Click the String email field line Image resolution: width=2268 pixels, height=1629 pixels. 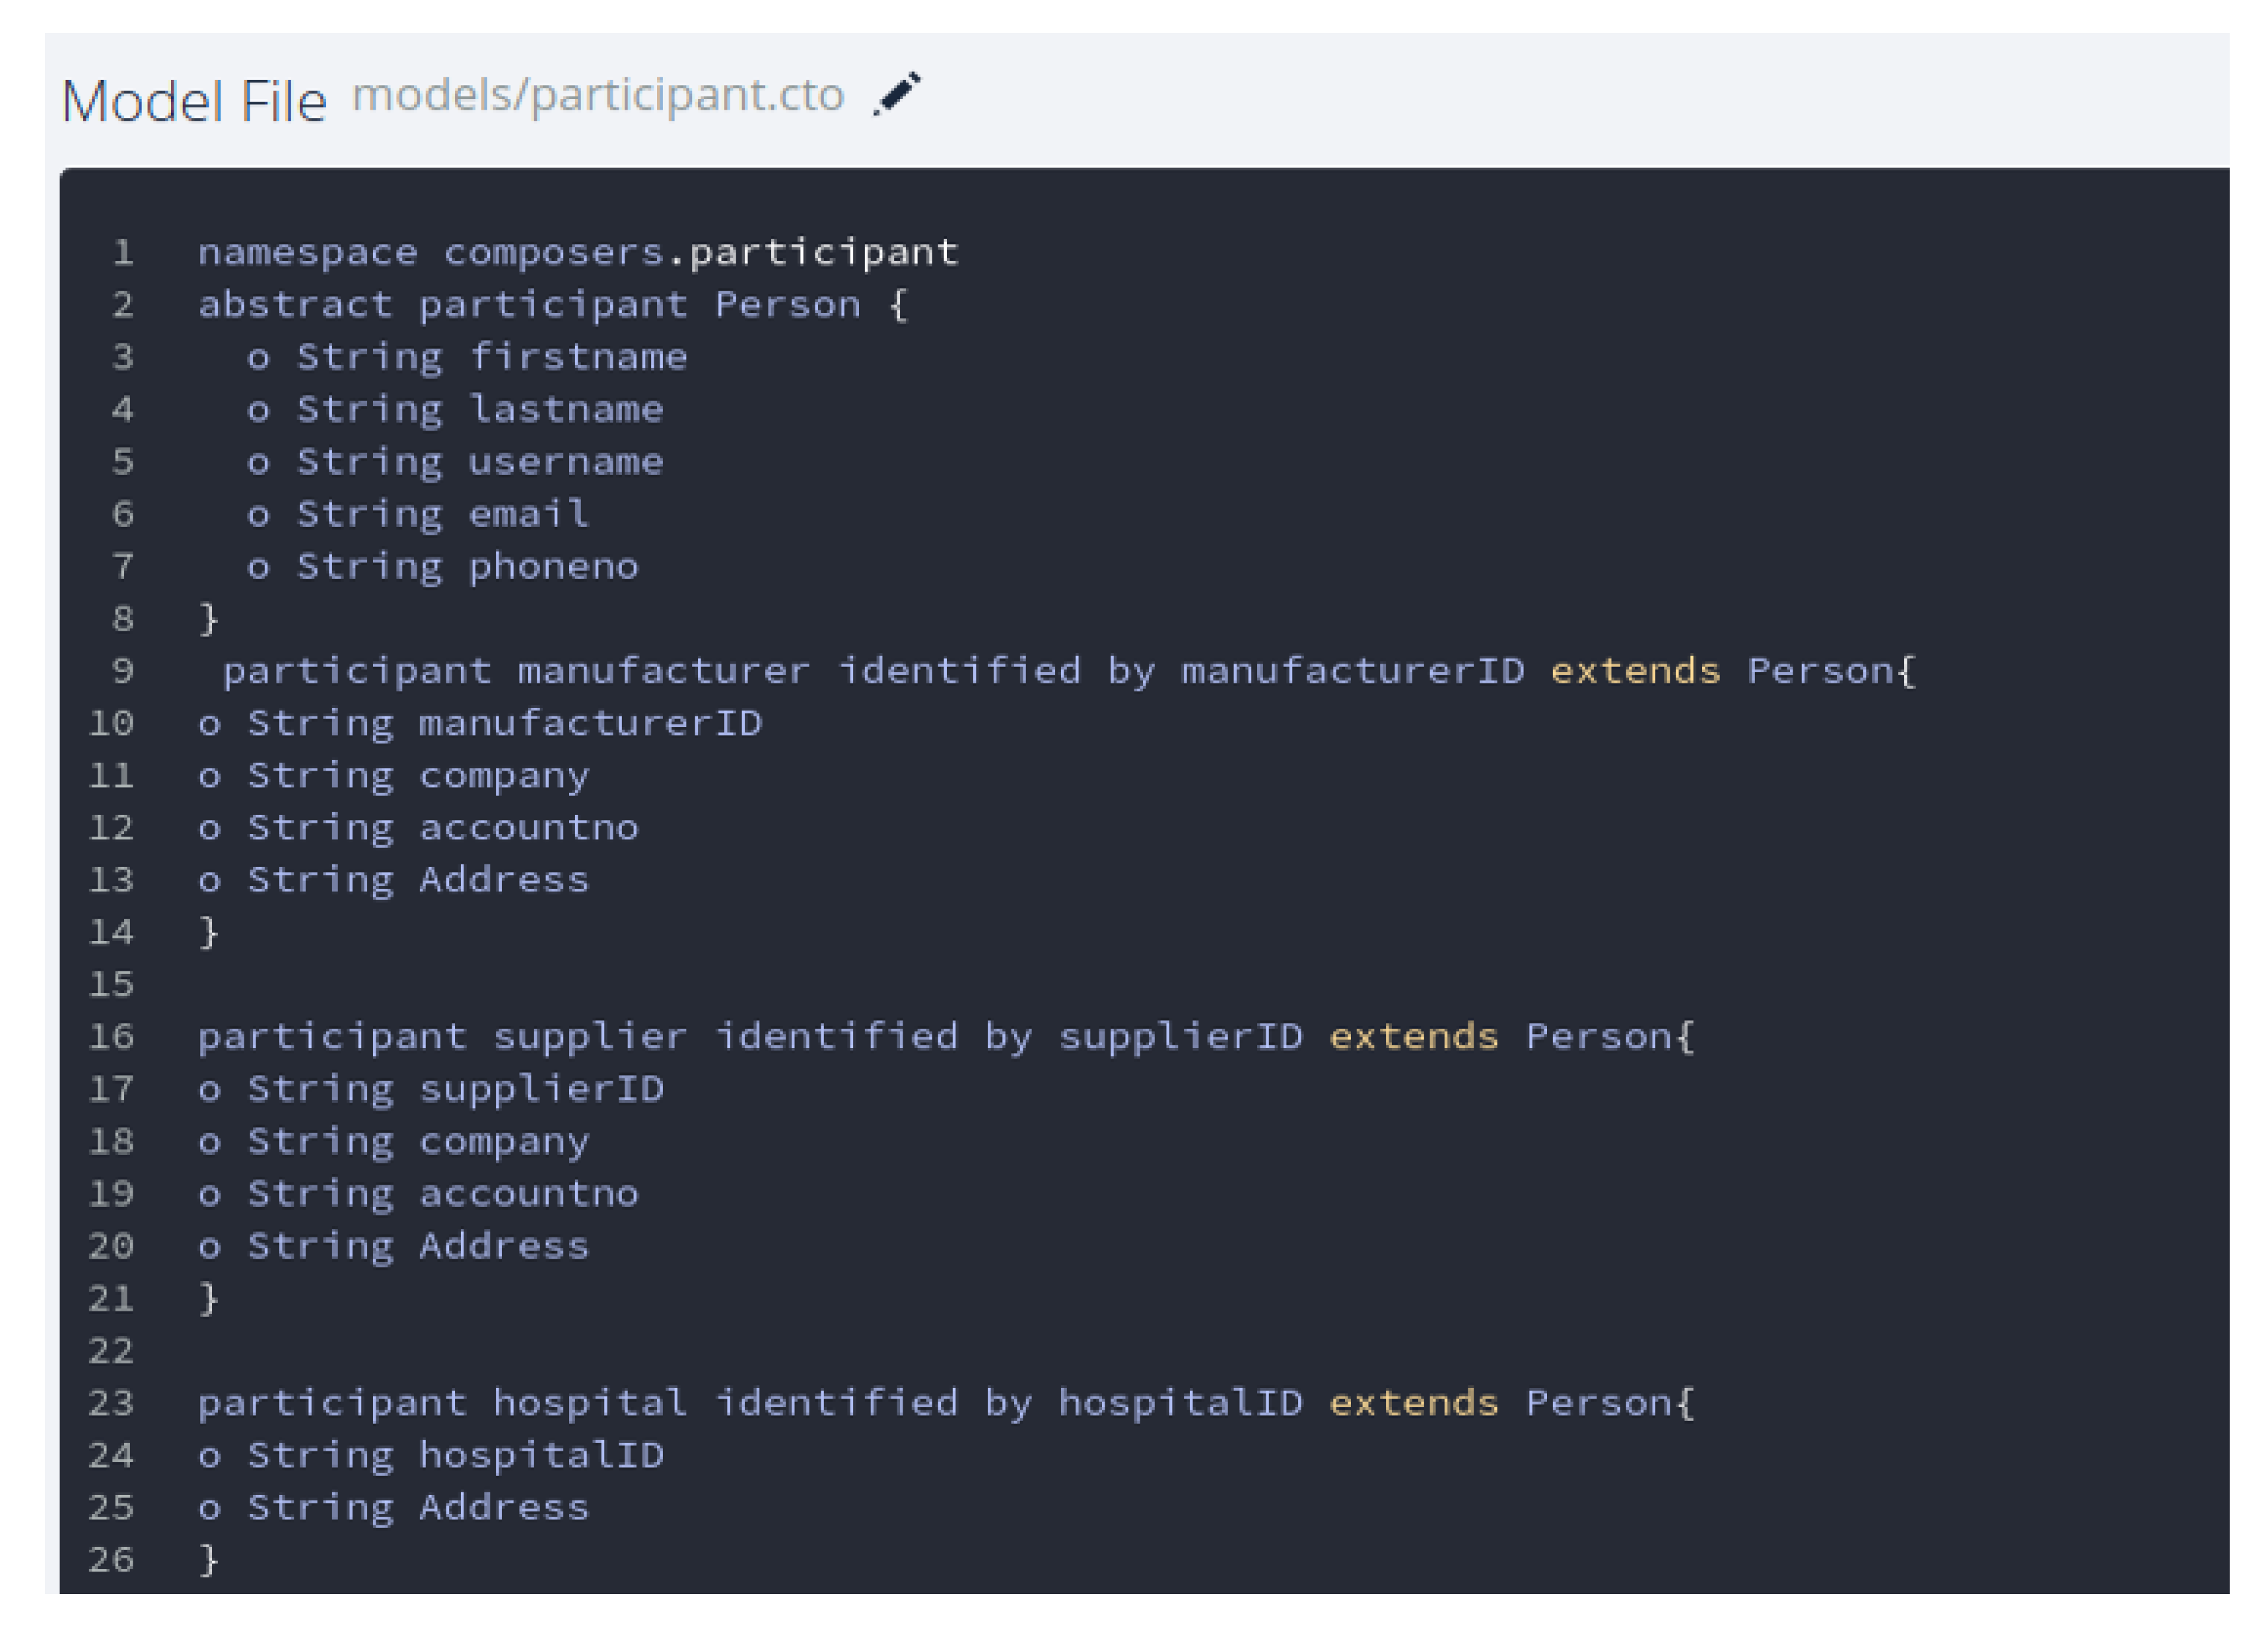418,514
